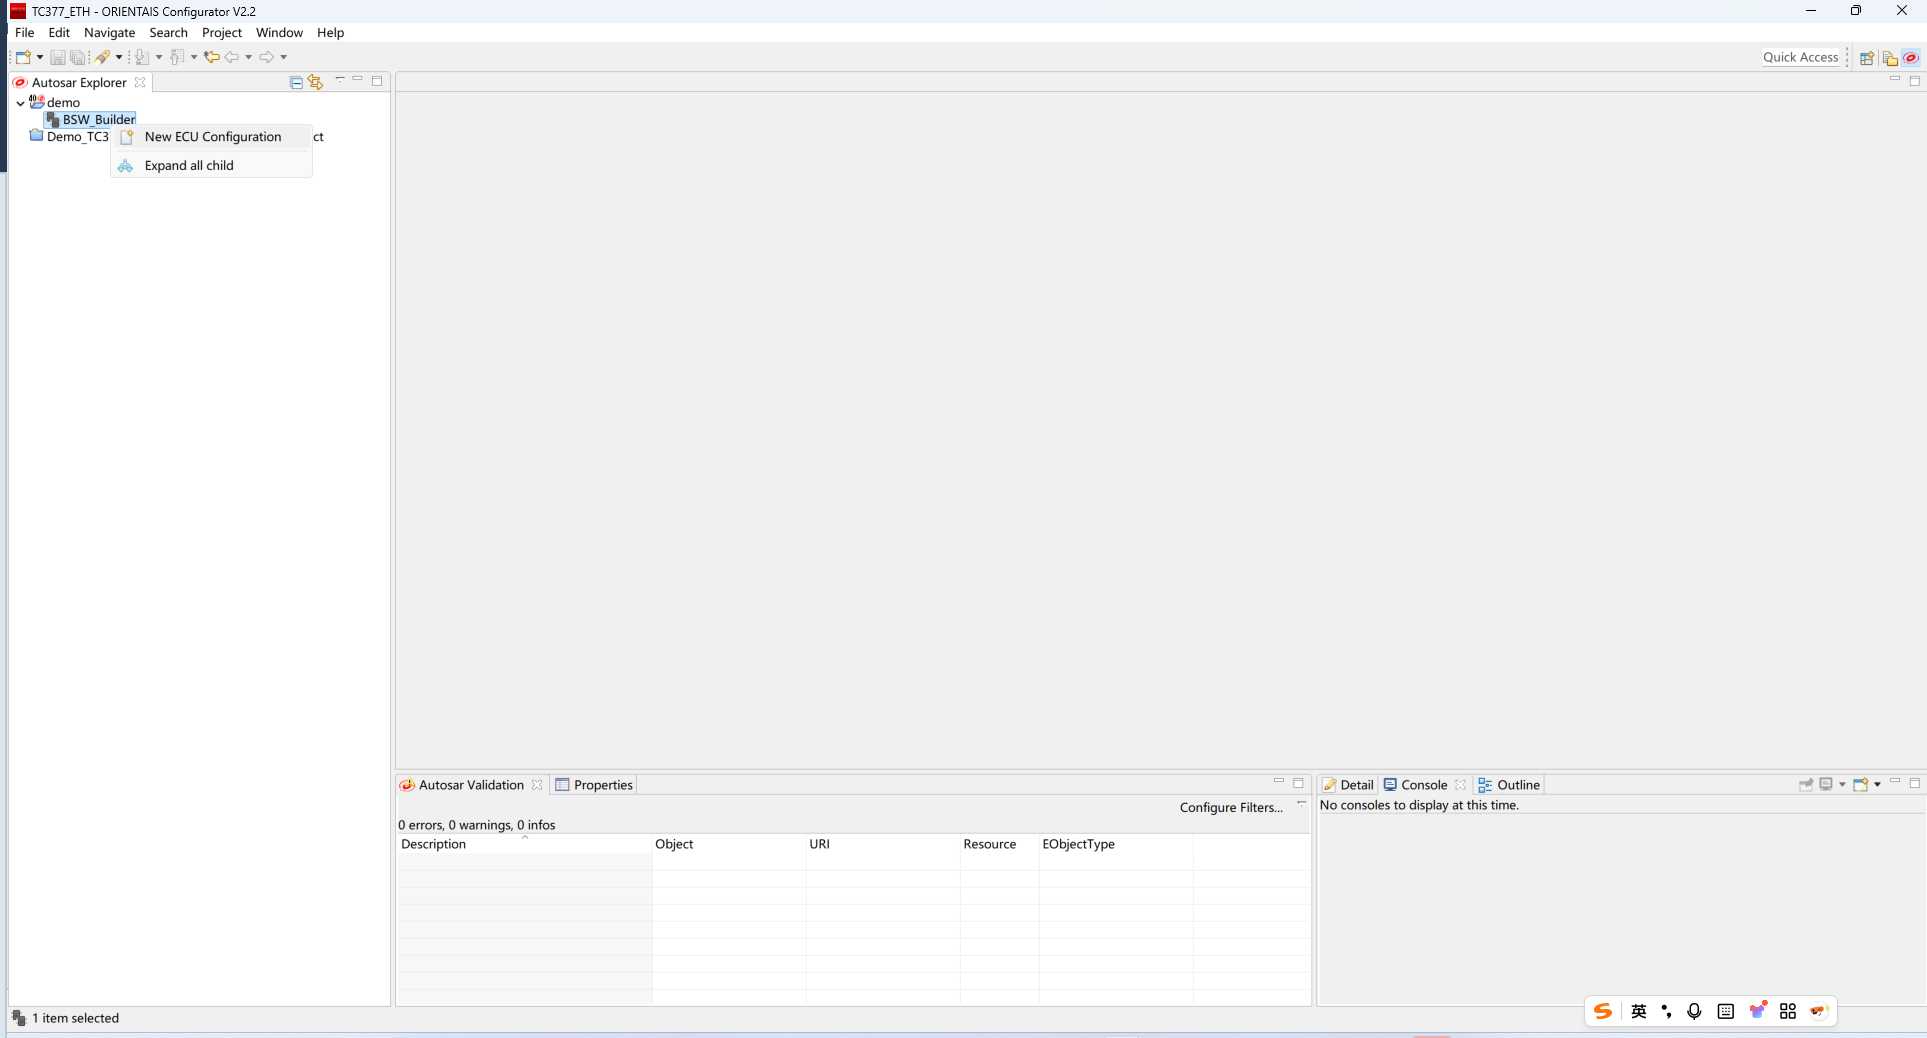Click Configure Filters... link
1927x1038 pixels.
(1230, 808)
